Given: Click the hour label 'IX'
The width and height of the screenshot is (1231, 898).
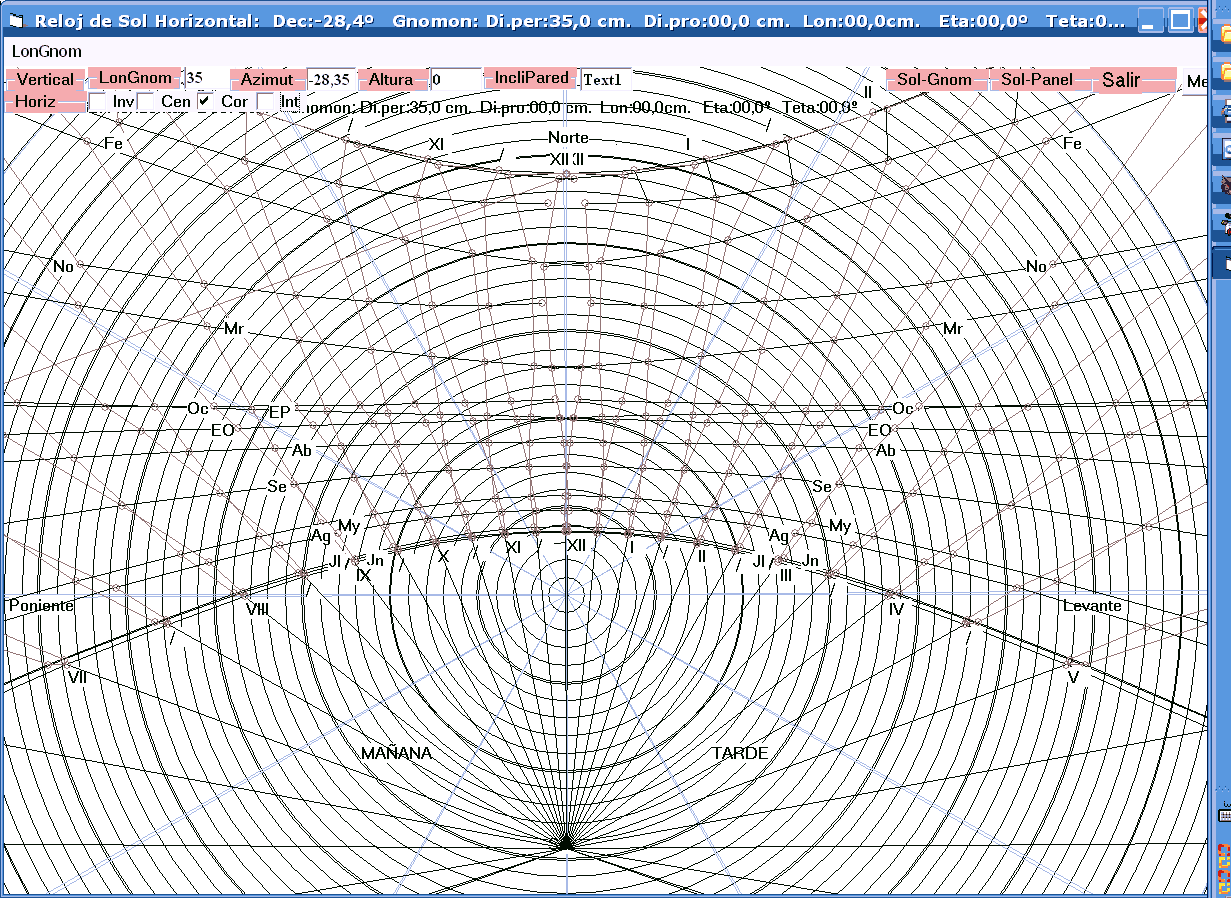Looking at the screenshot, I should pyautogui.click(x=364, y=576).
